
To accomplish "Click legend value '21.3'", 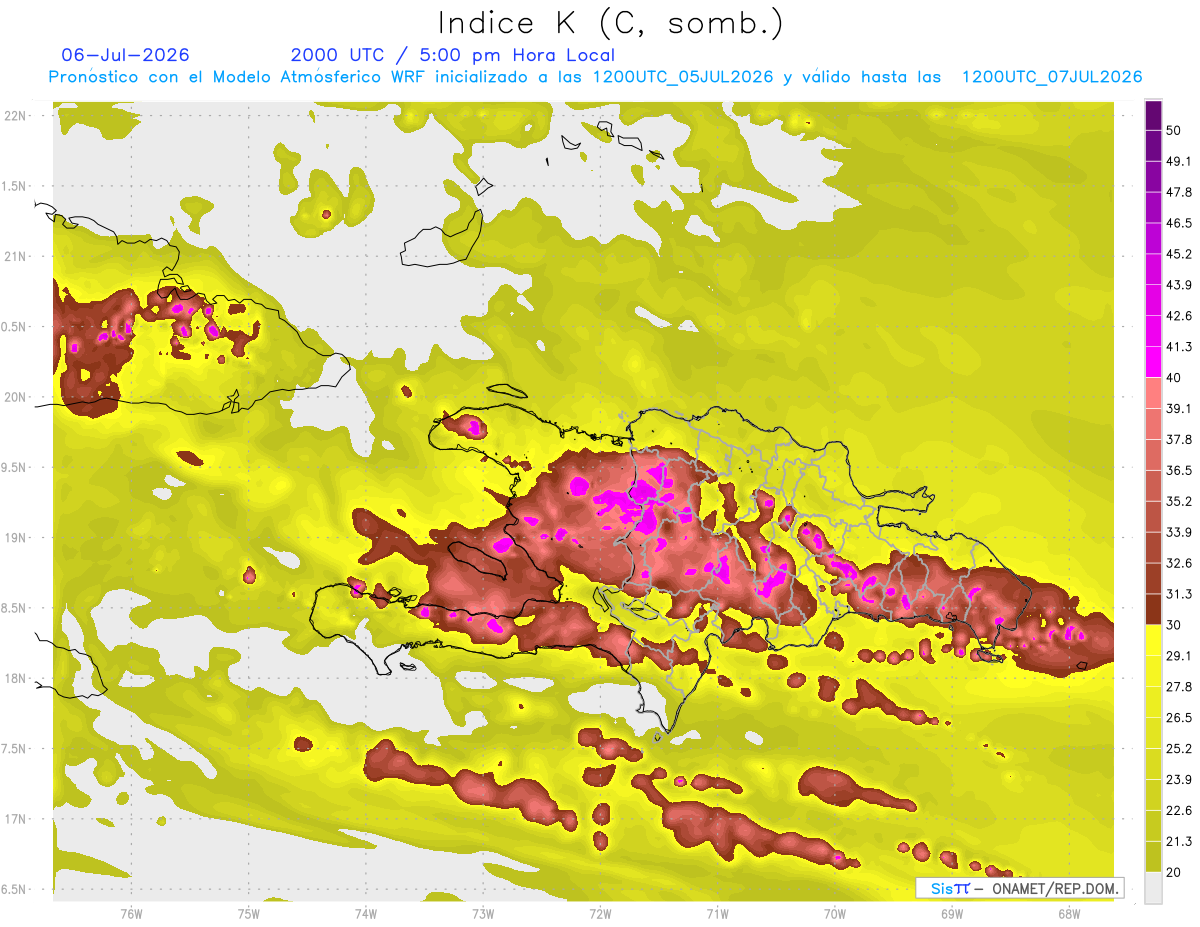I will [x=1179, y=841].
